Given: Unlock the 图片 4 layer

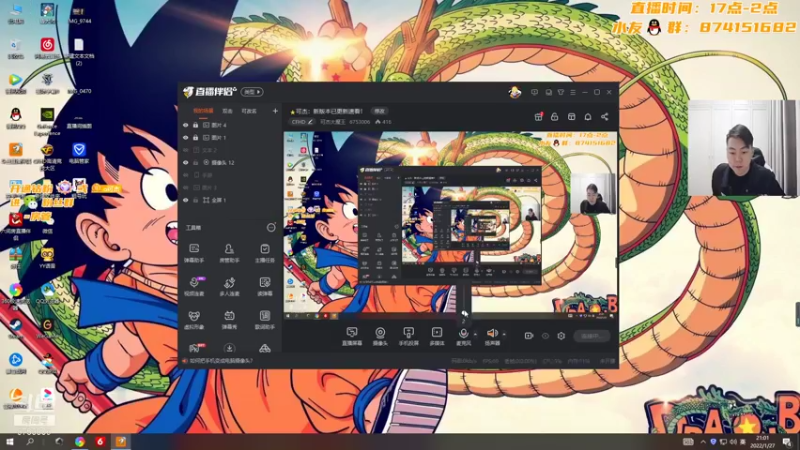Looking at the screenshot, I should 195,125.
